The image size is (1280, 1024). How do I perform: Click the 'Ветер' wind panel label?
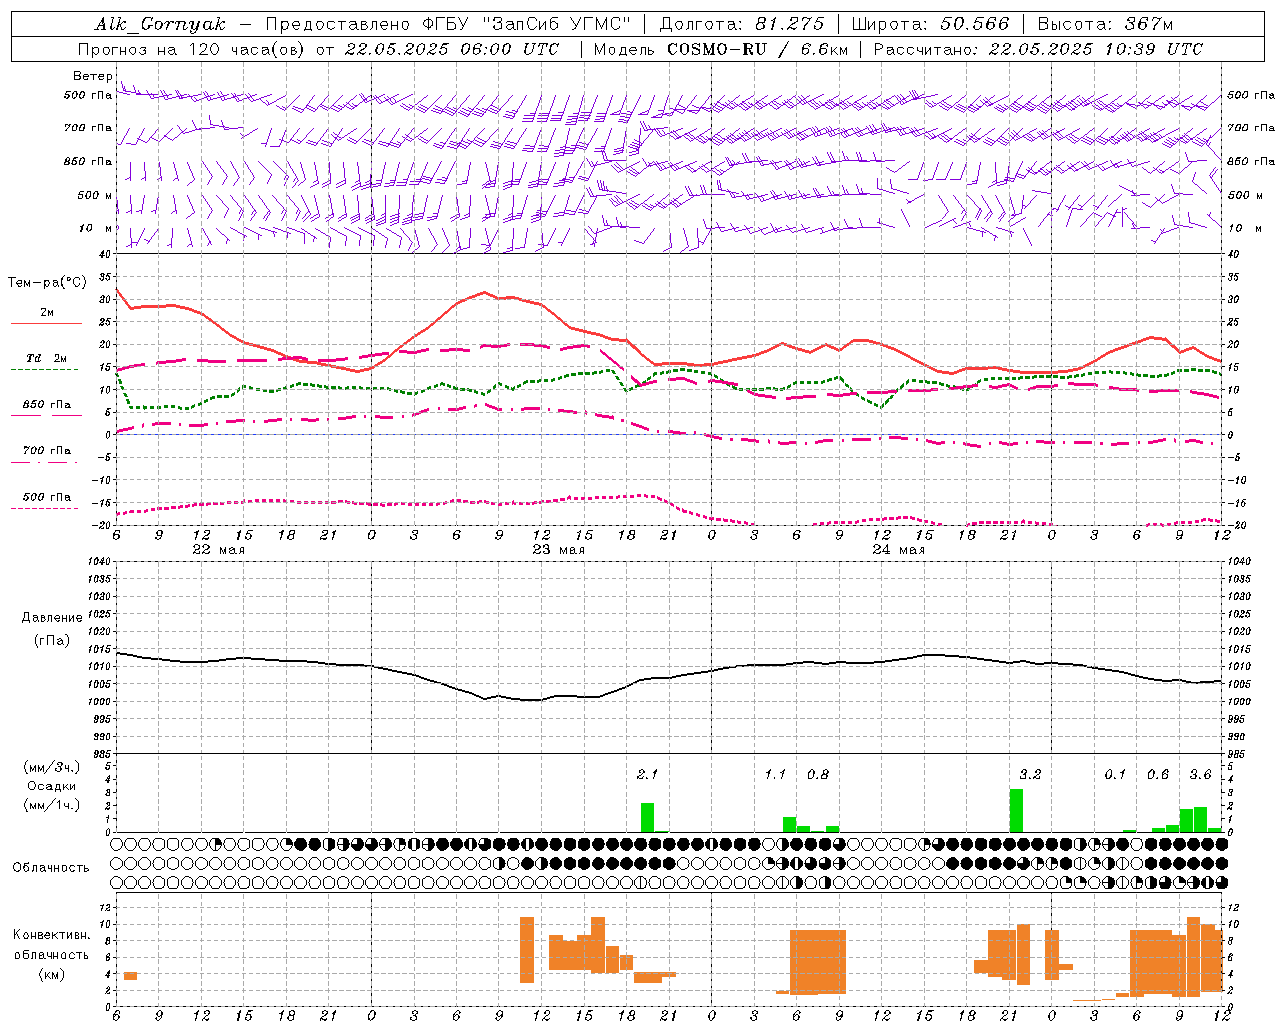click(x=92, y=76)
